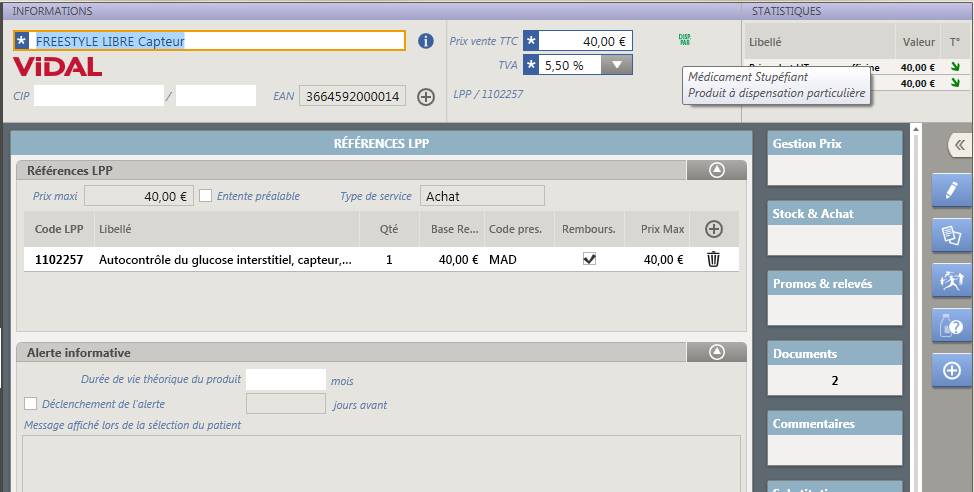974x492 pixels.
Task: Click the star marker on Prix vente TTC
Action: tap(531, 41)
